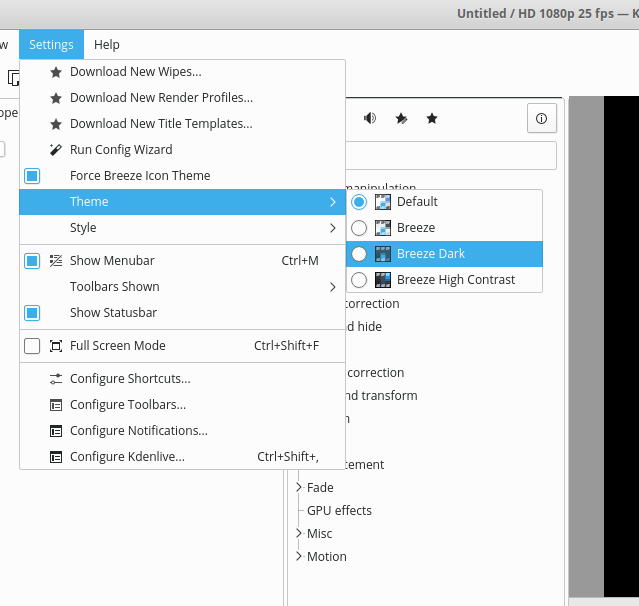Expand the Misc effects category
This screenshot has width=639, height=606.
[x=299, y=533]
